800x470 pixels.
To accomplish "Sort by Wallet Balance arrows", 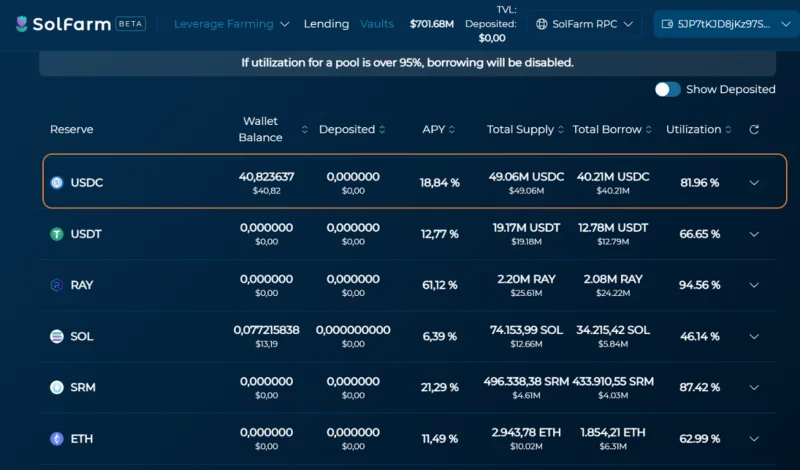I will [305, 130].
